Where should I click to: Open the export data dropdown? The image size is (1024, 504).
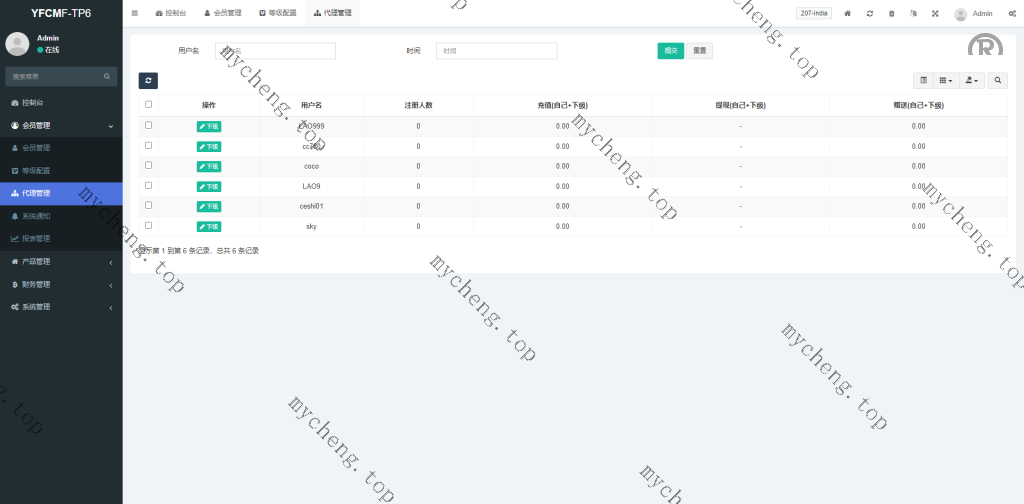(971, 80)
